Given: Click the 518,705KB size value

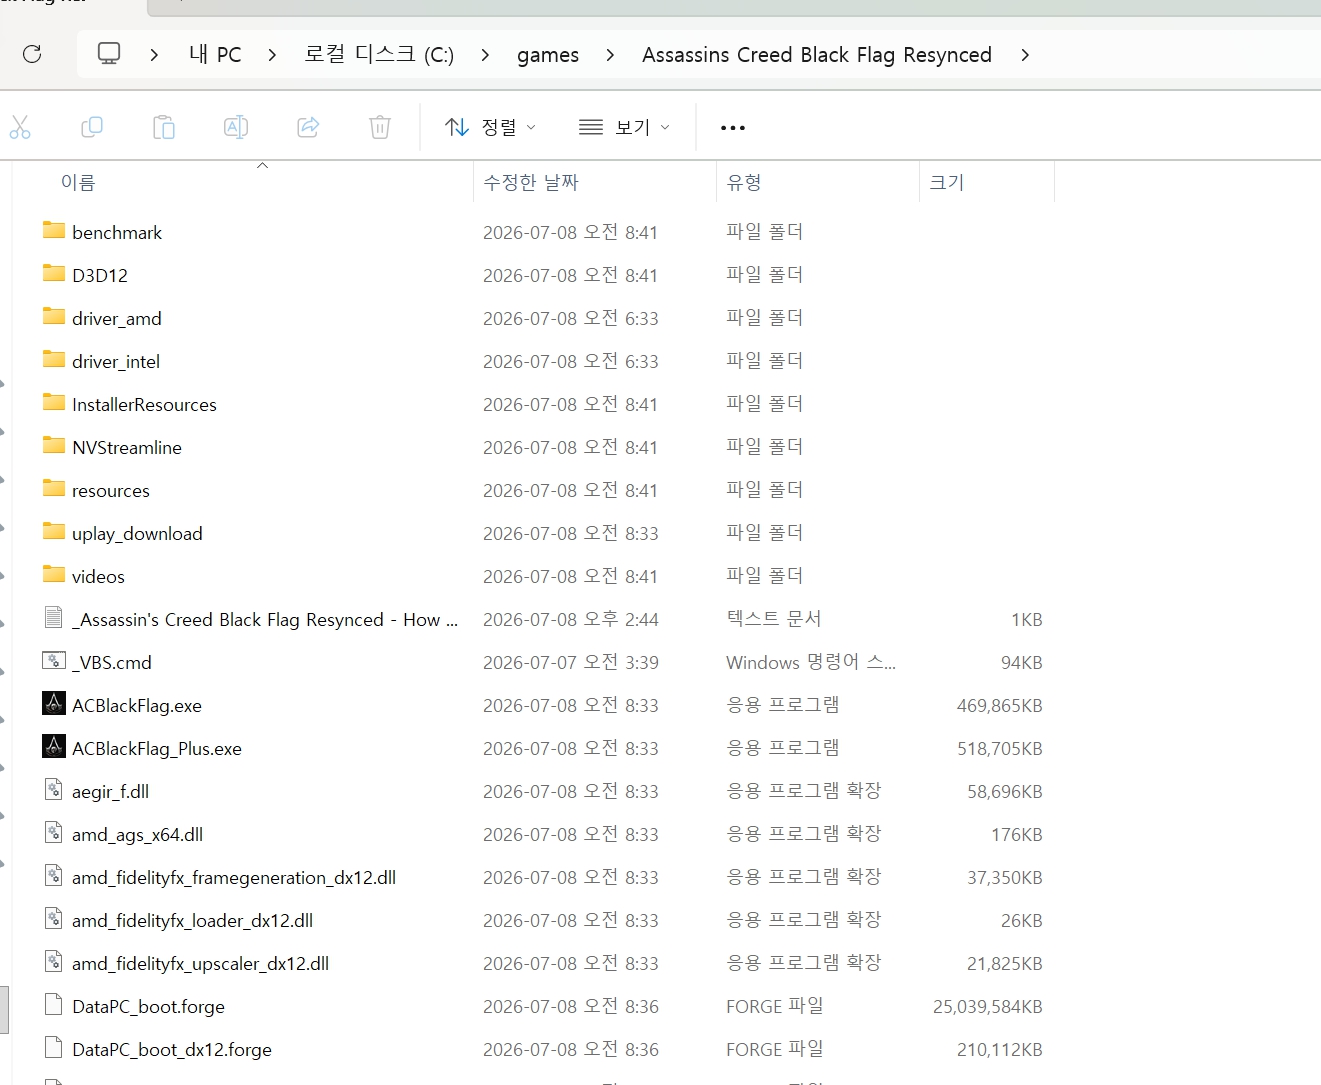Looking at the screenshot, I should tap(999, 749).
